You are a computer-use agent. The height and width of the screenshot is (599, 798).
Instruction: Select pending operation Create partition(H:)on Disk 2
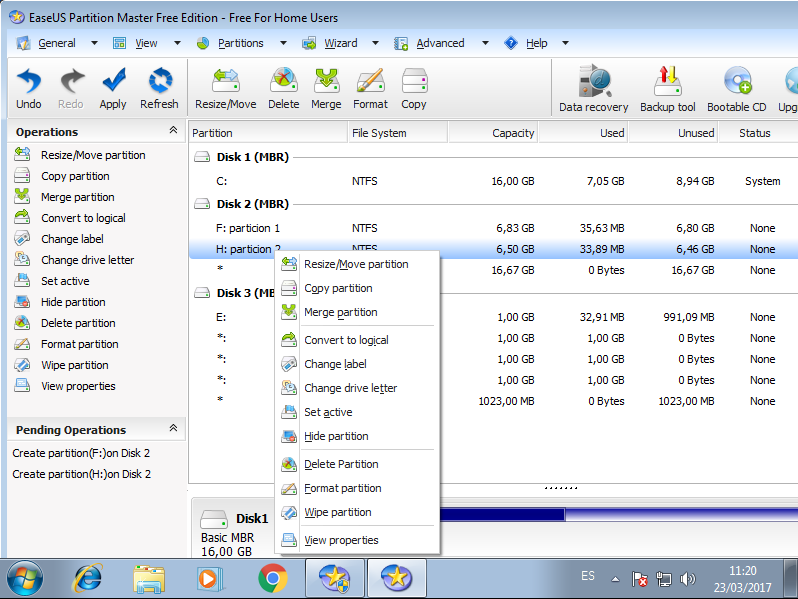81,474
